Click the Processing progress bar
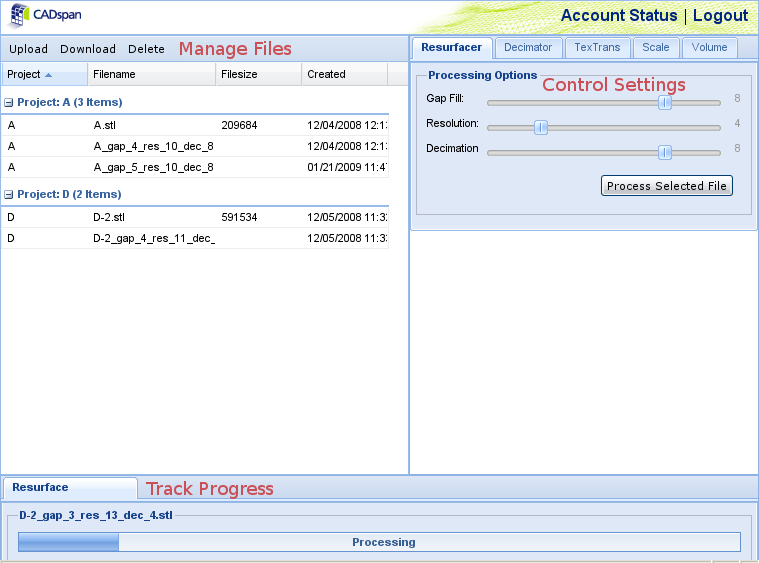This screenshot has height=563, width=759. [x=380, y=542]
